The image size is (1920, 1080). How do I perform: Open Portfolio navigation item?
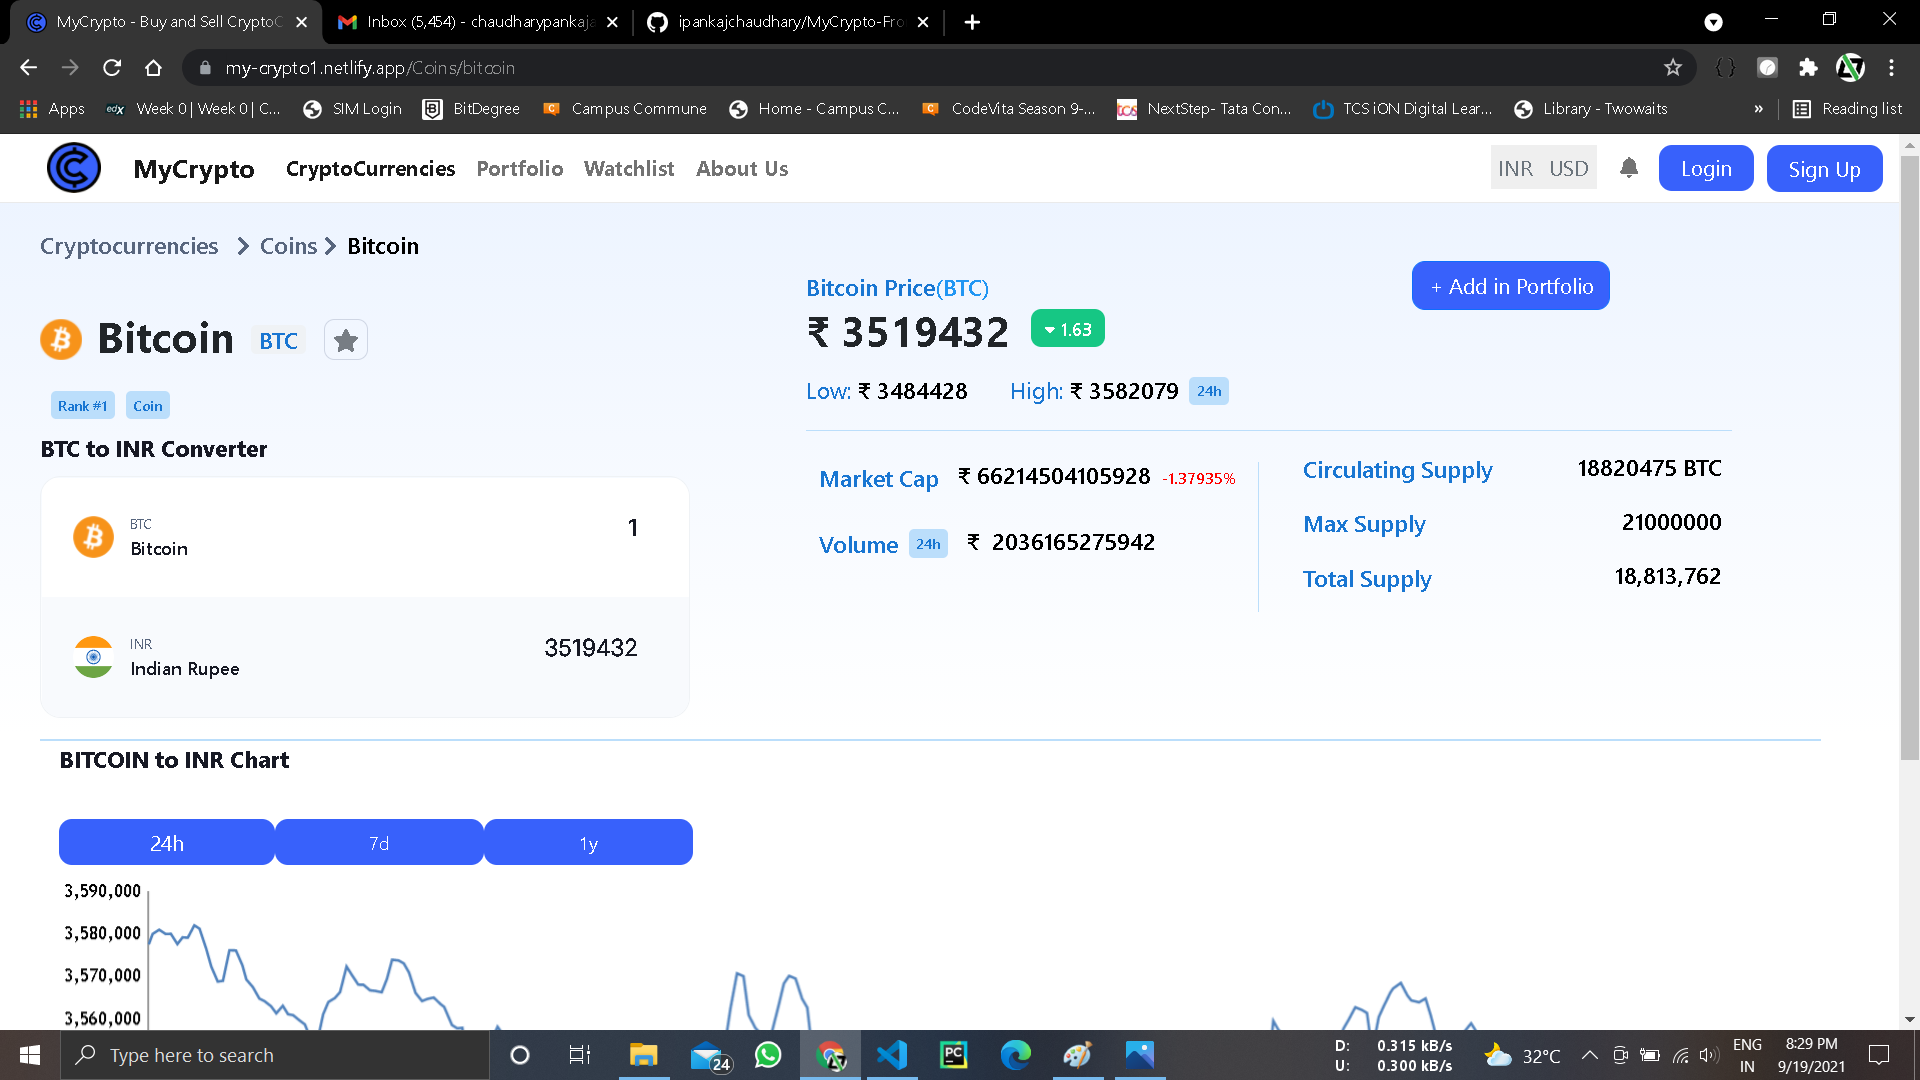(x=519, y=169)
